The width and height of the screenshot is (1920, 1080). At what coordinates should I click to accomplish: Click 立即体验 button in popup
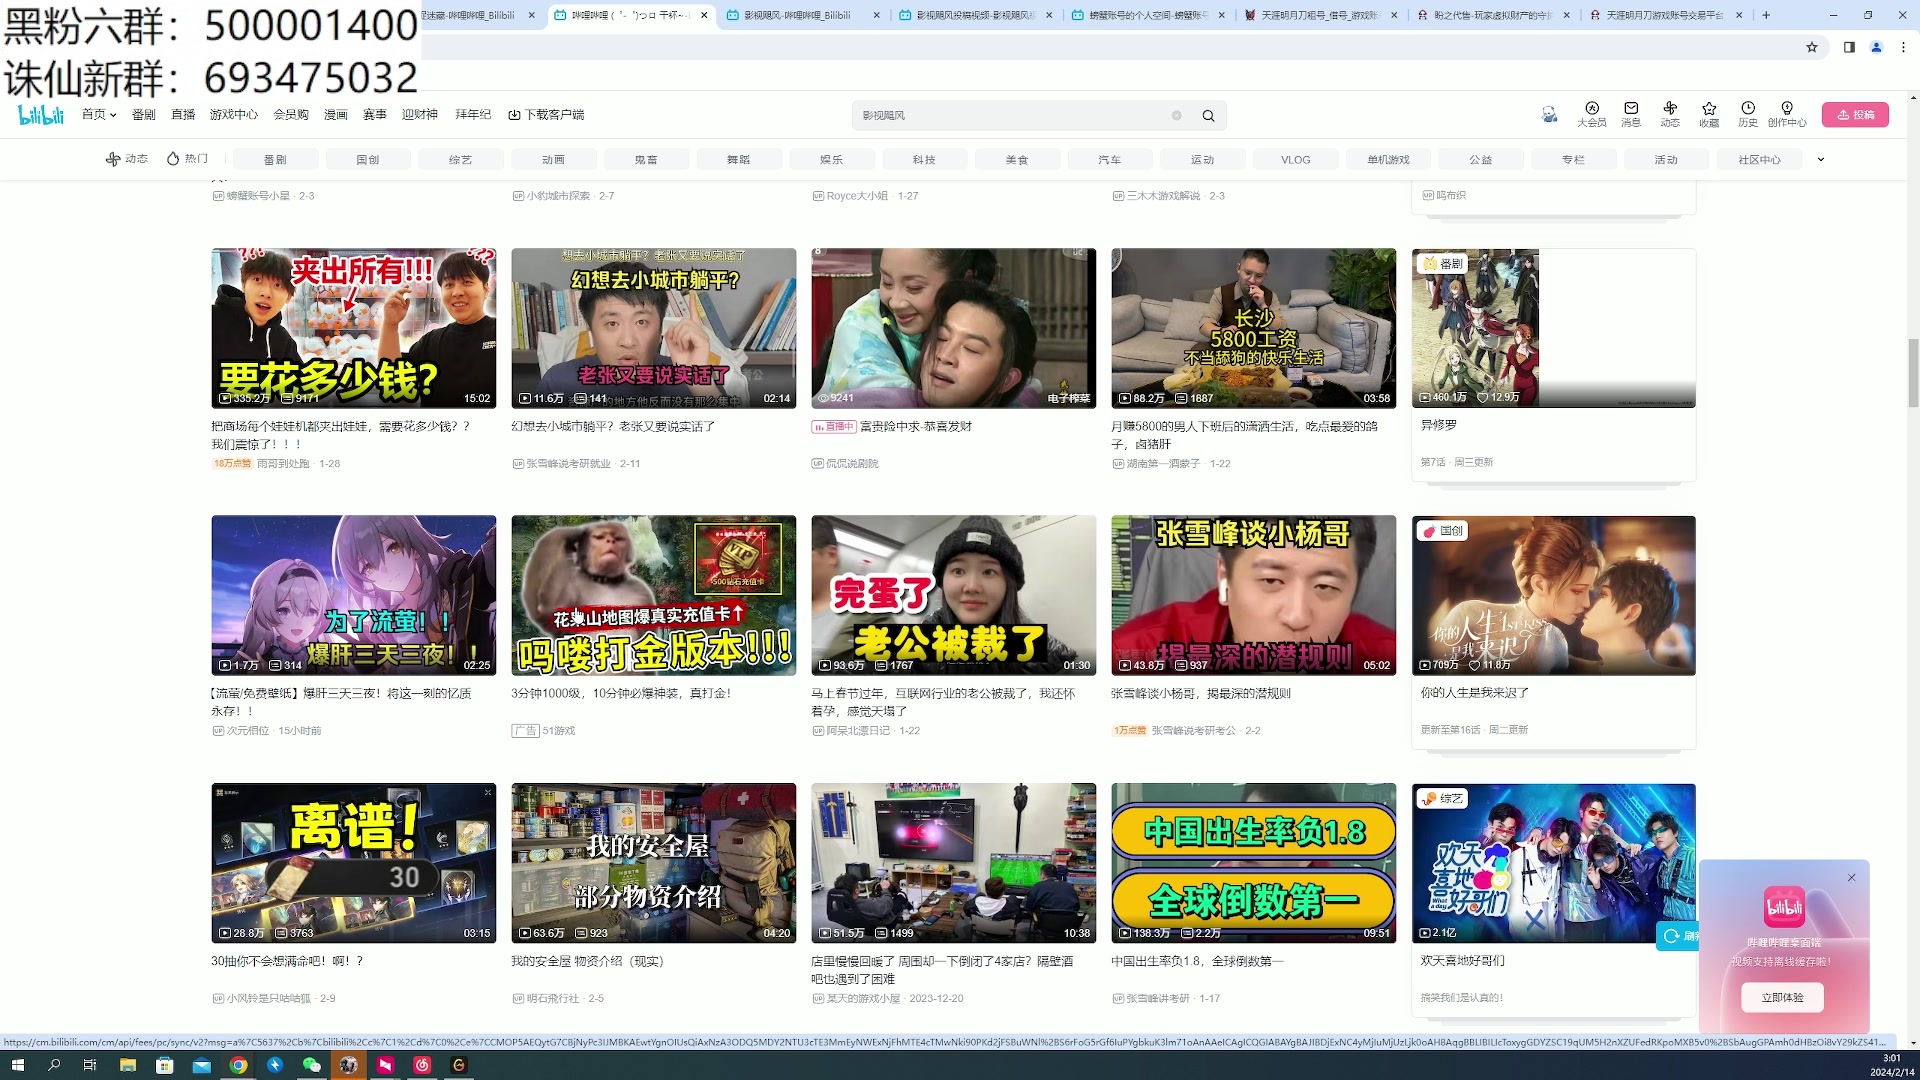(x=1782, y=997)
